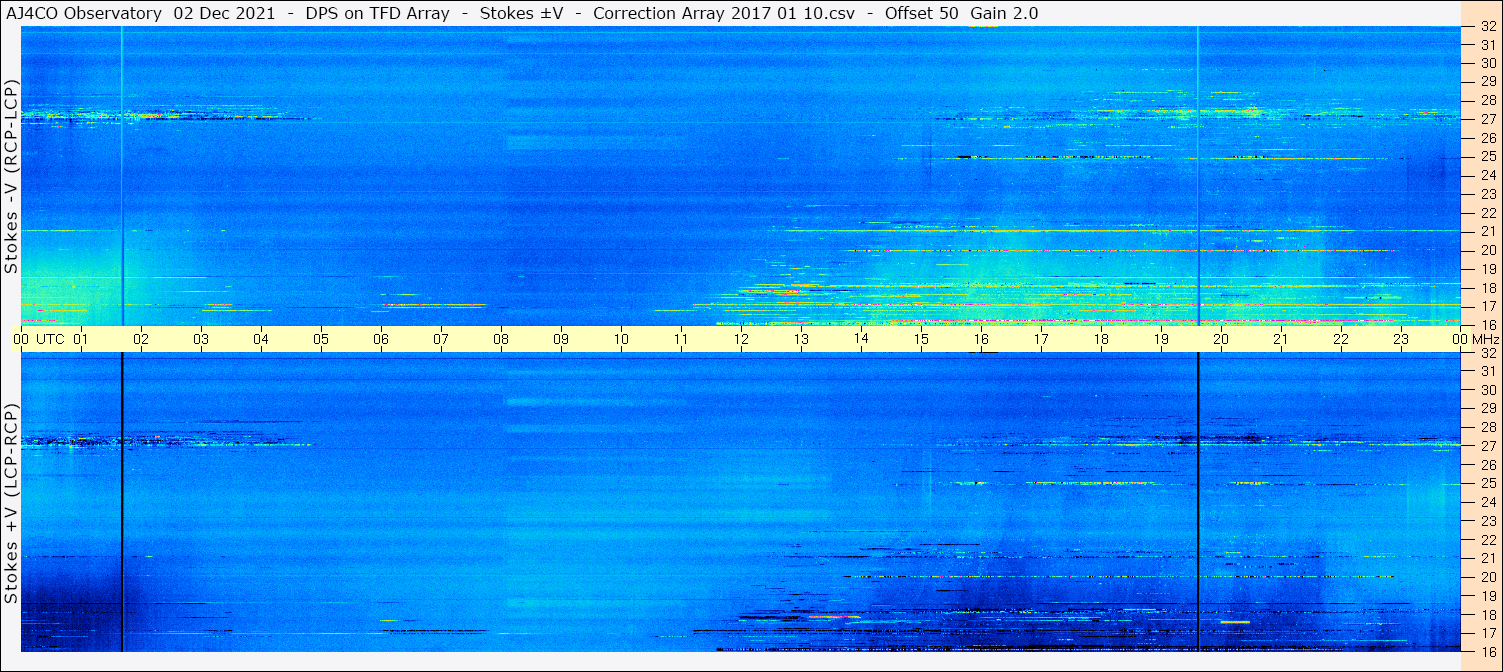Image resolution: width=1503 pixels, height=672 pixels.
Task: Click the "20" MHz tick, lower panel
Action: 1487,576
